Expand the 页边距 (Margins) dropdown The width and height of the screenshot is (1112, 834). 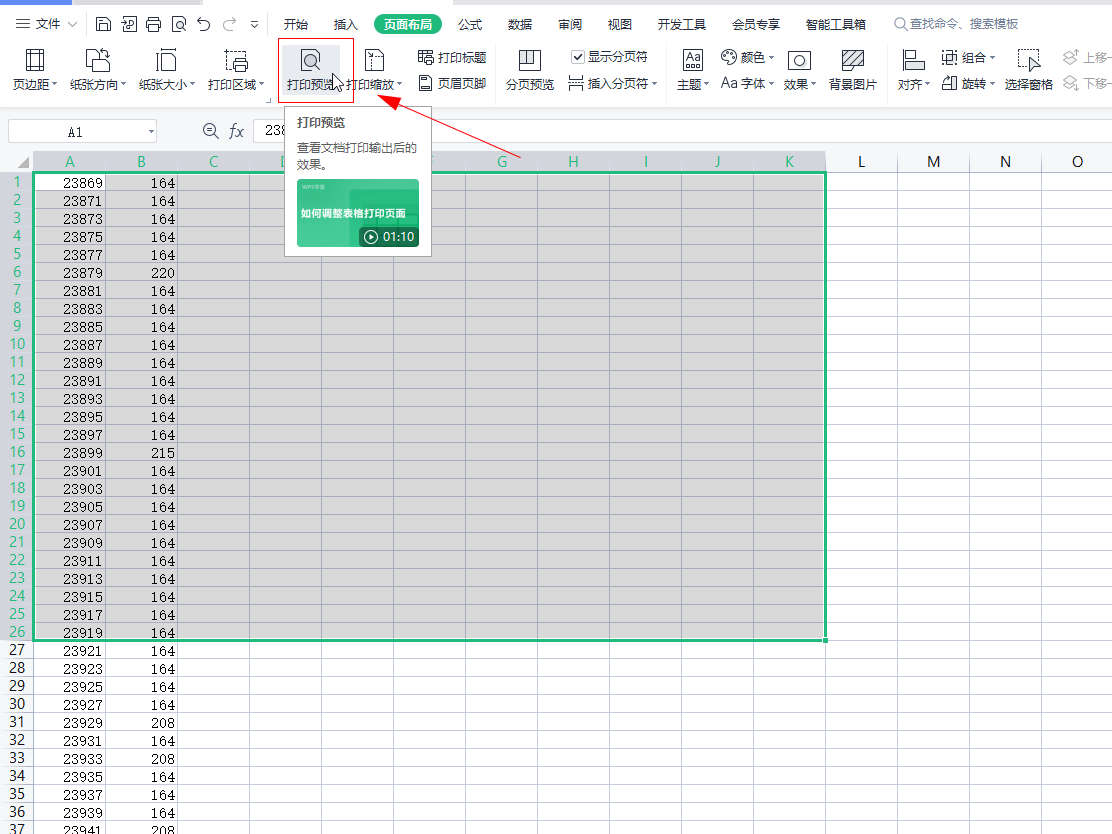click(35, 70)
